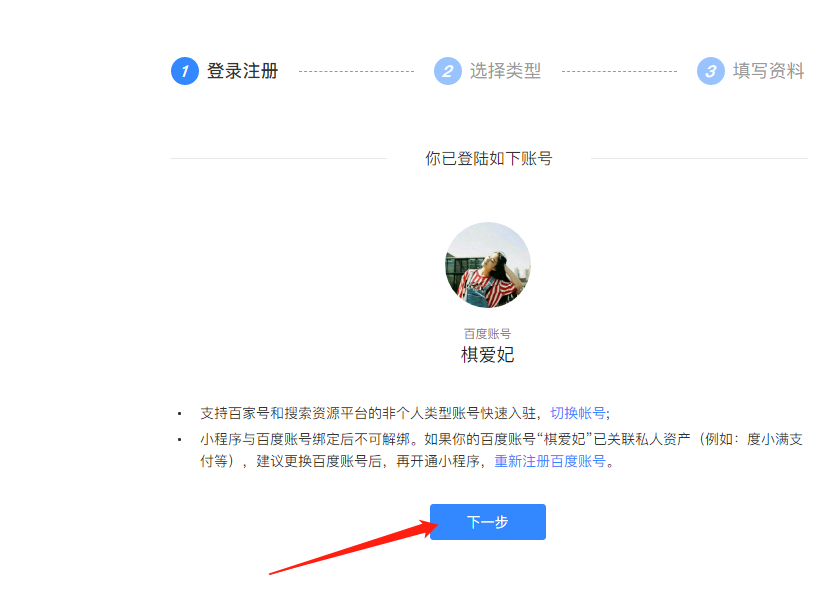Click the second notice's bullet marker

pyautogui.click(x=180, y=440)
